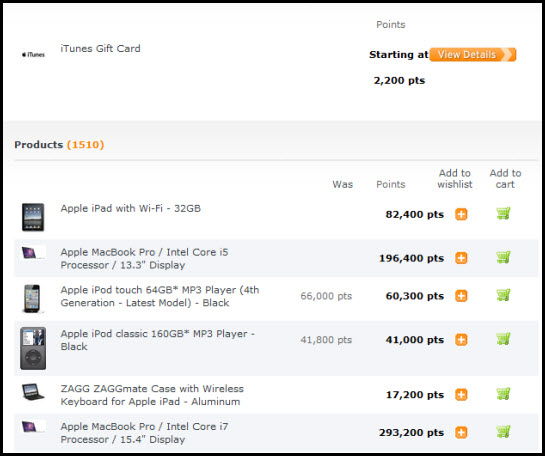Viewport: 545px width, 456px height.
Task: Open Apple iPod classic 160GB product link
Action: (158, 340)
